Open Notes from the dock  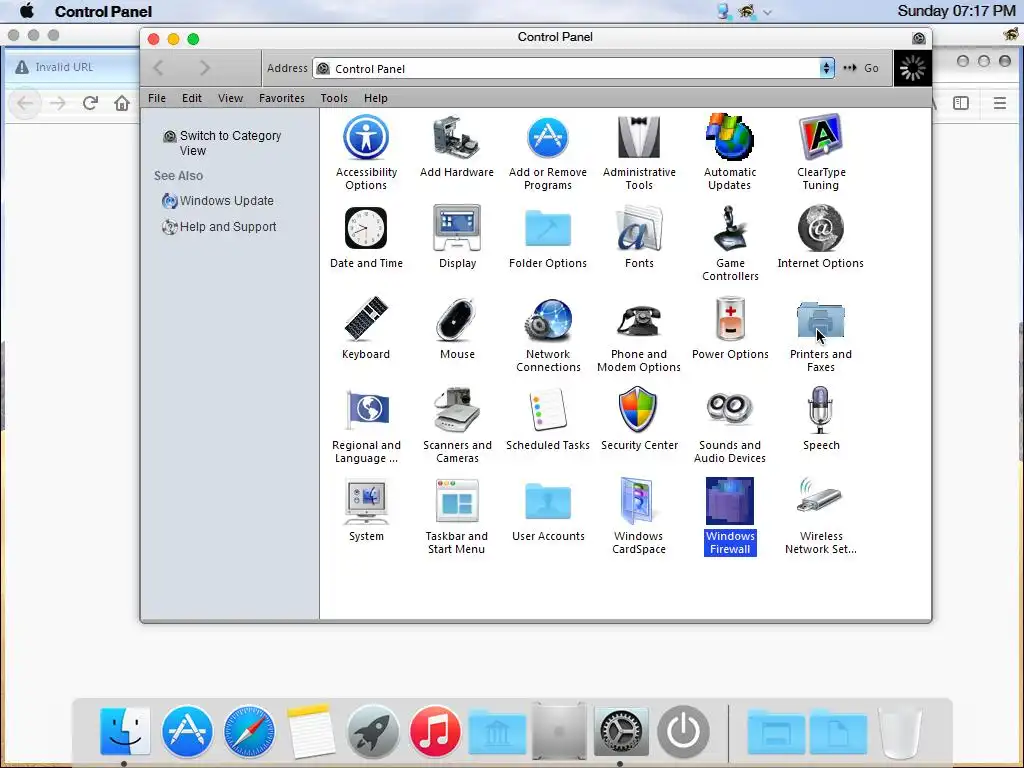[x=311, y=731]
